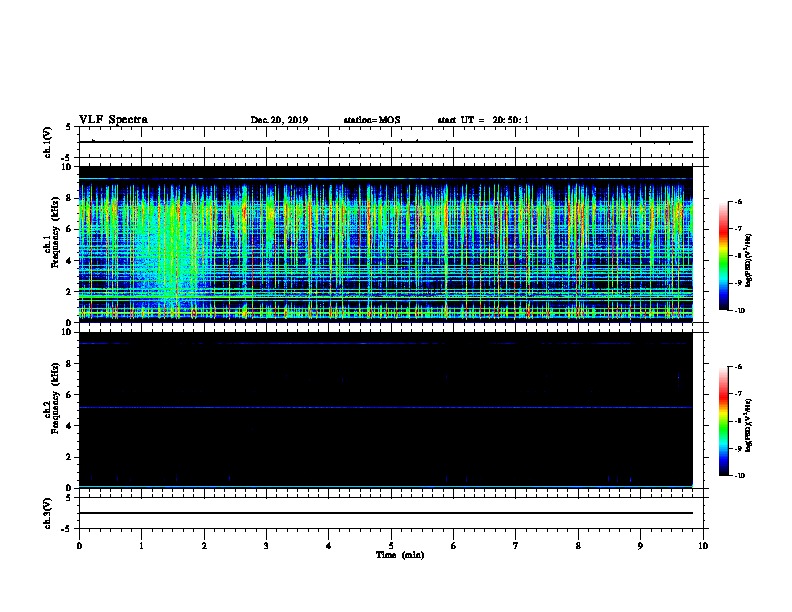Click time axis tick label 5
The image size is (792, 612).
tap(391, 546)
